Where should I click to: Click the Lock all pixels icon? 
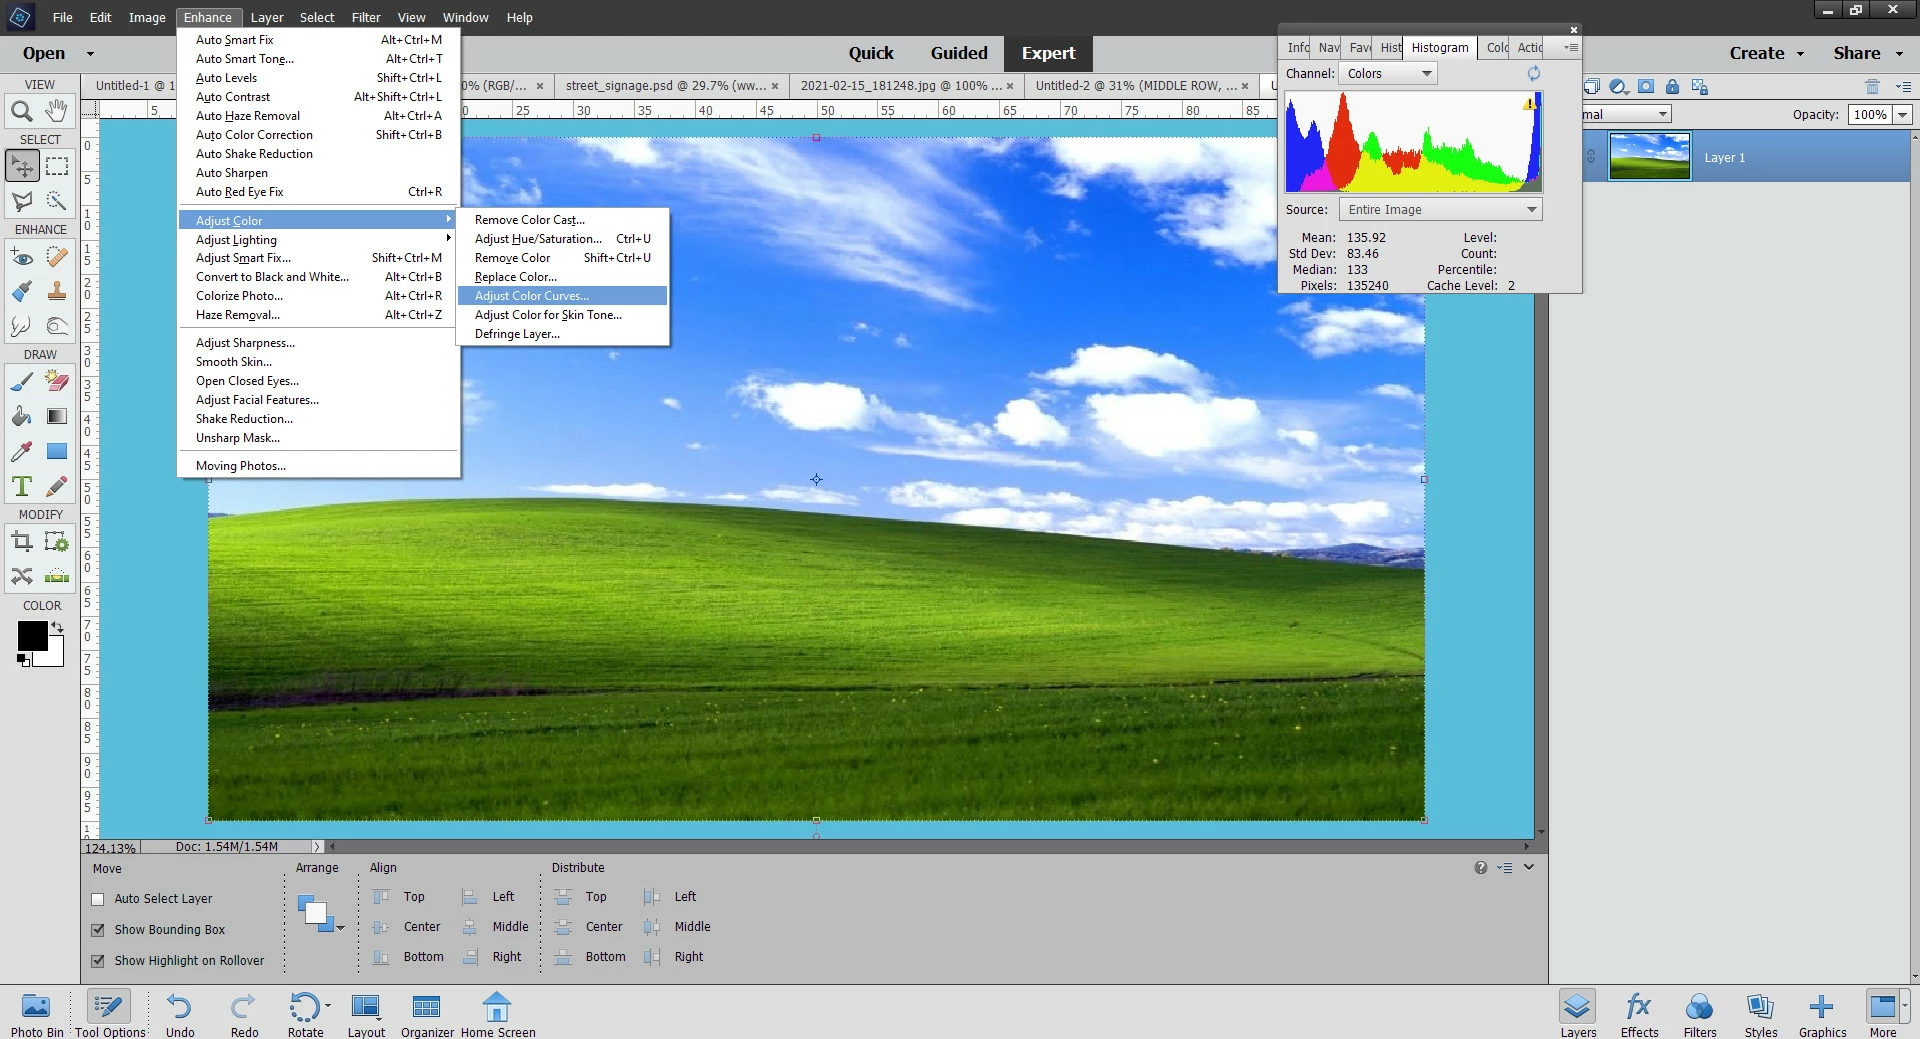[x=1672, y=87]
